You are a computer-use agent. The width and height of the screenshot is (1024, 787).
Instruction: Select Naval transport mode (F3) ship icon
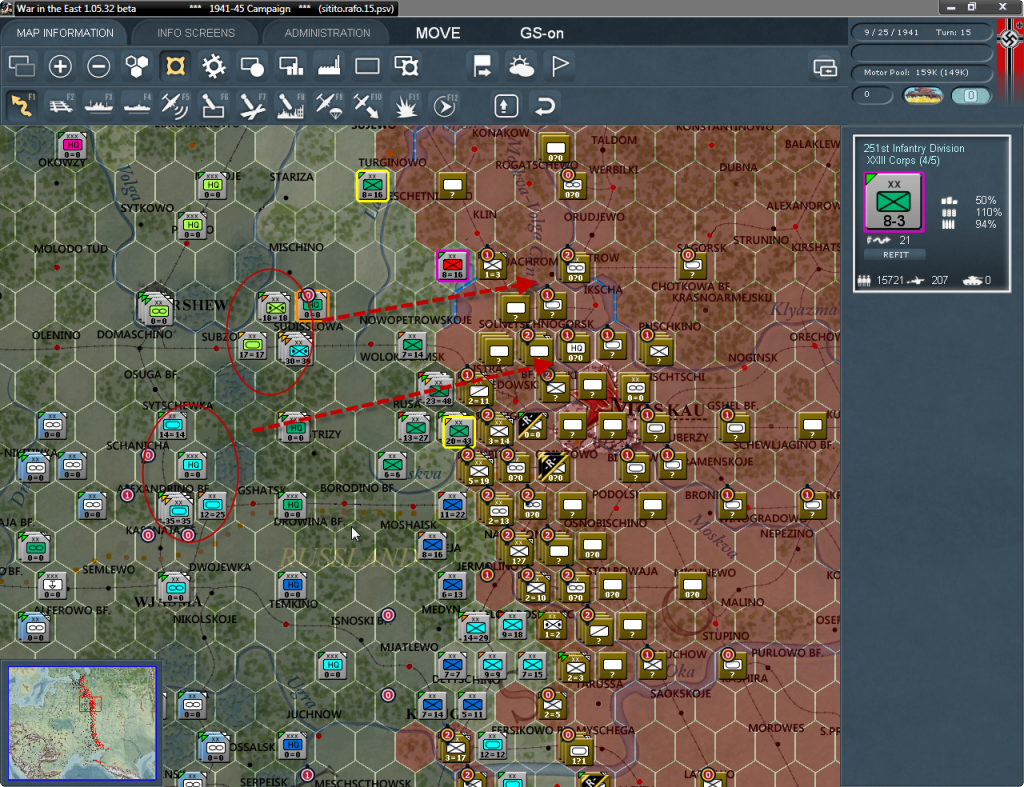[99, 105]
